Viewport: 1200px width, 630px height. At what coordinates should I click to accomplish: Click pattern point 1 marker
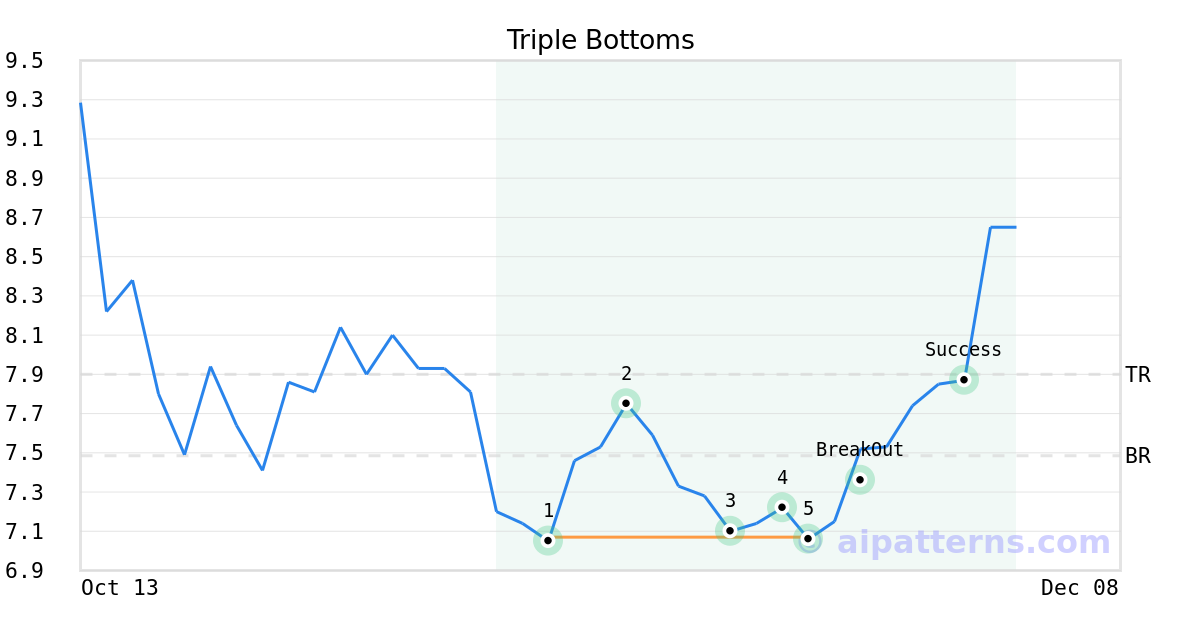[548, 540]
